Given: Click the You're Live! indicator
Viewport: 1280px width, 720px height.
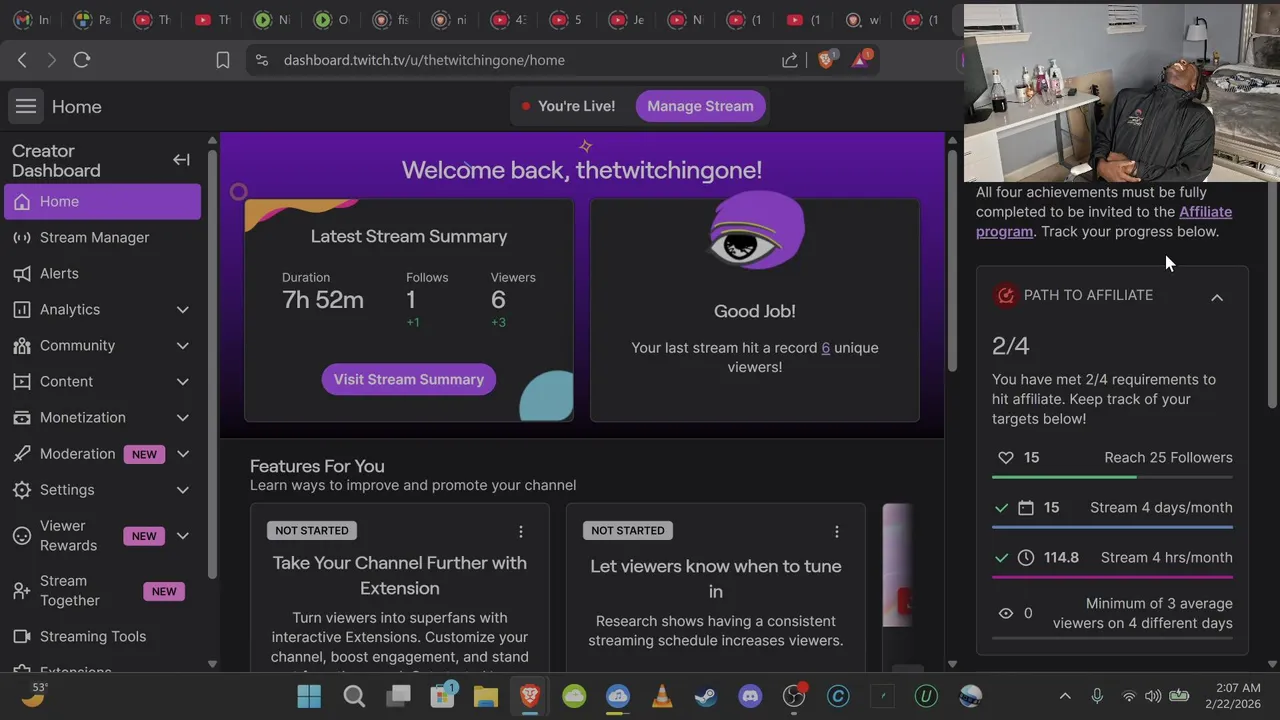Looking at the screenshot, I should click(x=568, y=106).
